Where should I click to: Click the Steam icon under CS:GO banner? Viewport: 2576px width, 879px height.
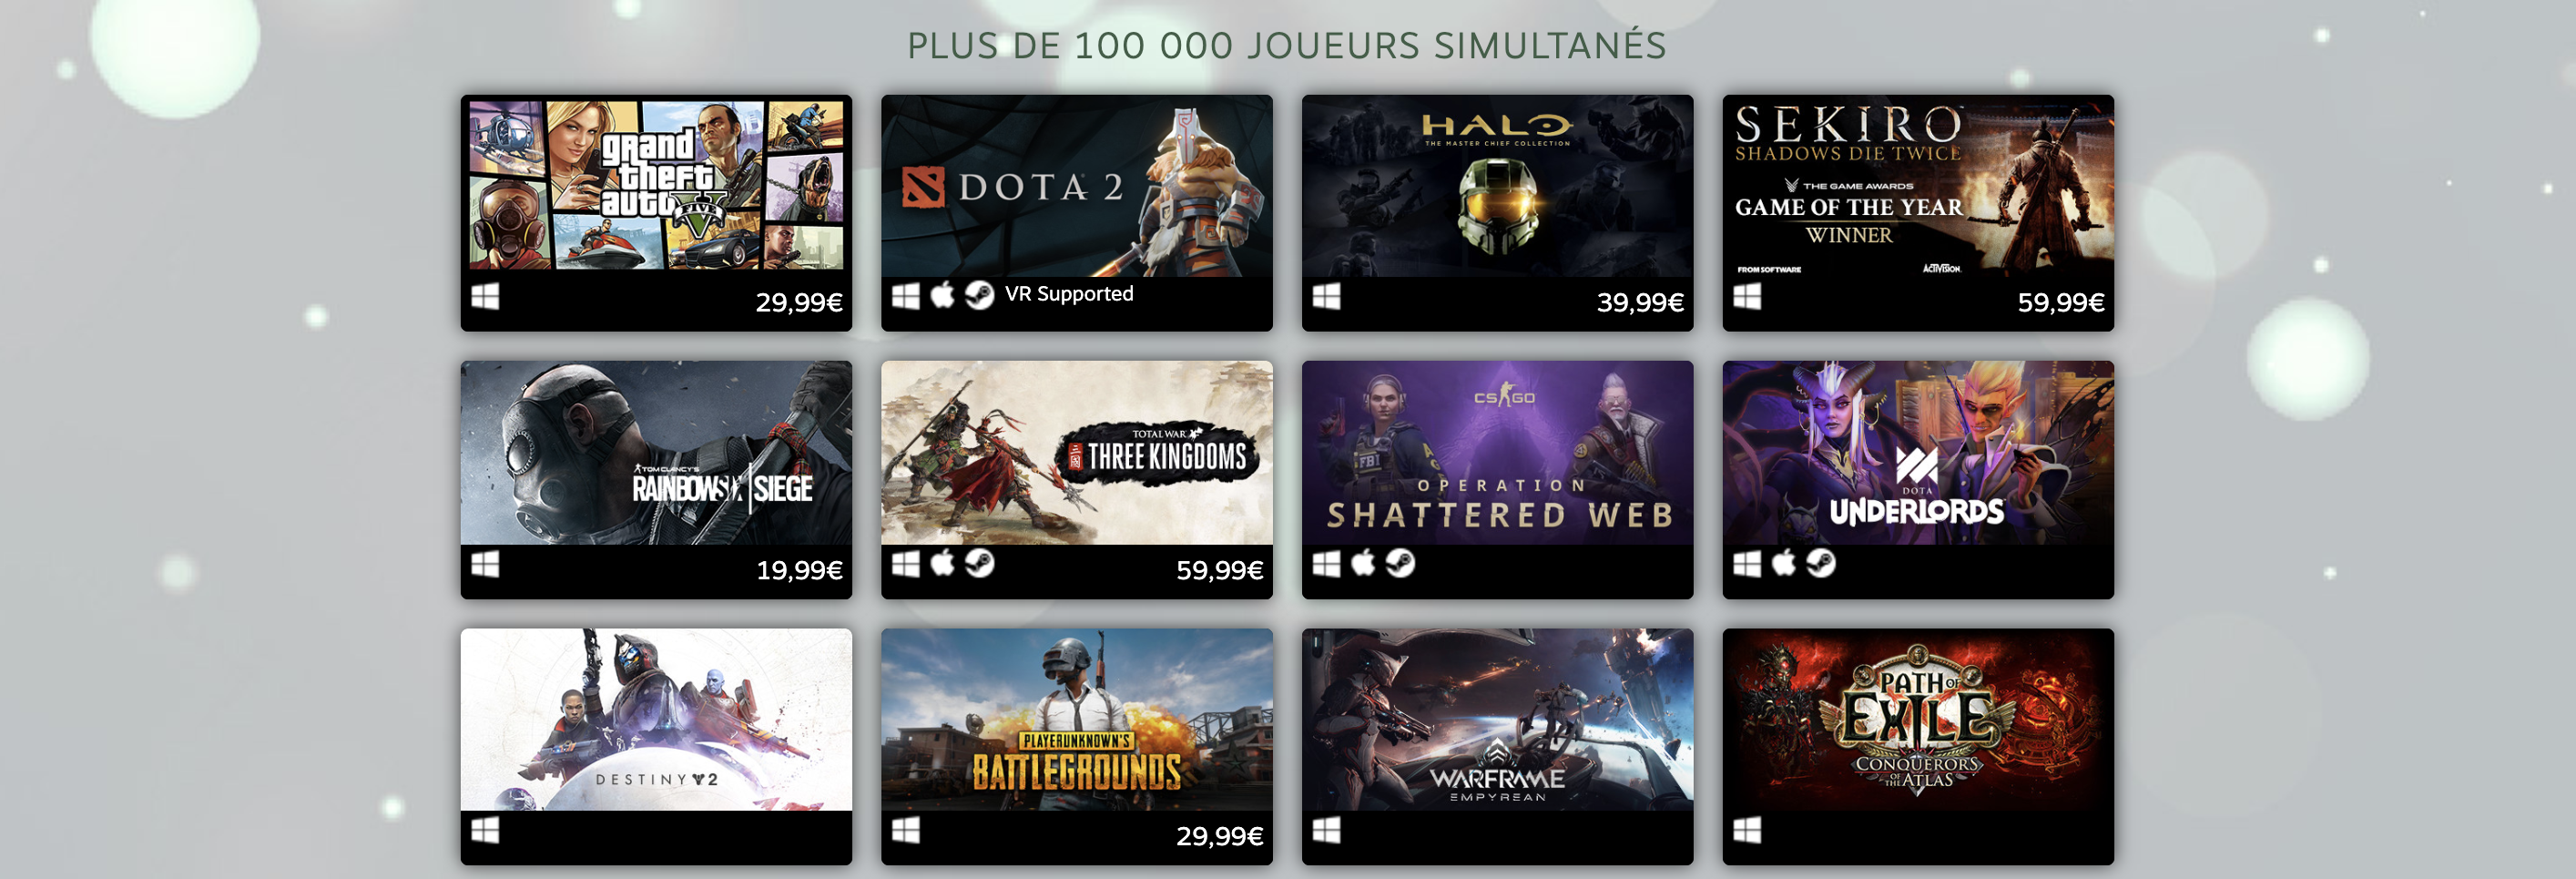pyautogui.click(x=1400, y=564)
